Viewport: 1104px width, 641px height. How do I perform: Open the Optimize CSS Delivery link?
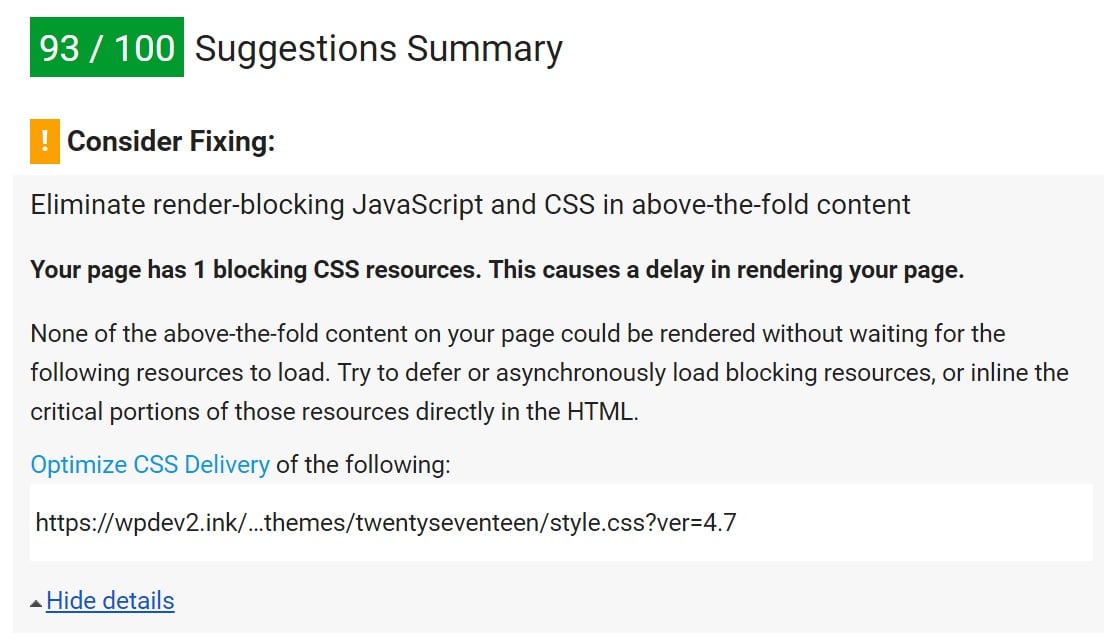point(150,464)
